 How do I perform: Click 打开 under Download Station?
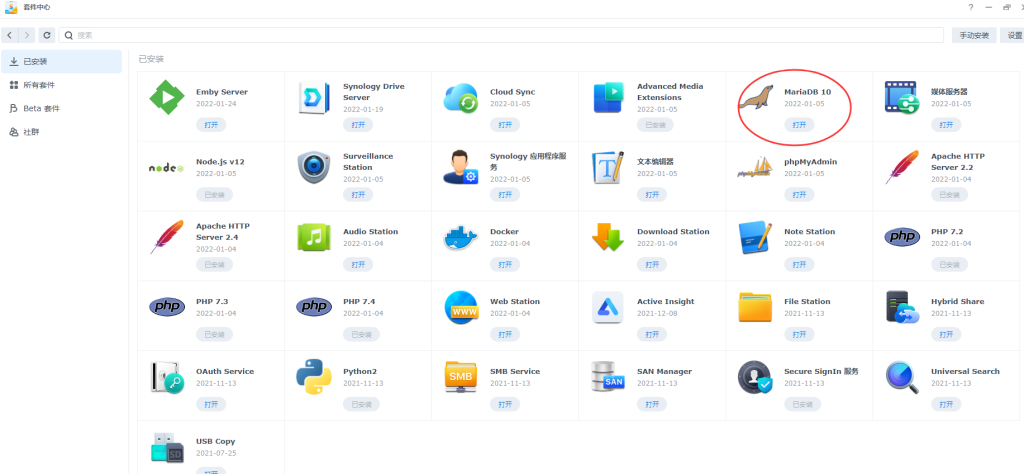pyautogui.click(x=652, y=264)
